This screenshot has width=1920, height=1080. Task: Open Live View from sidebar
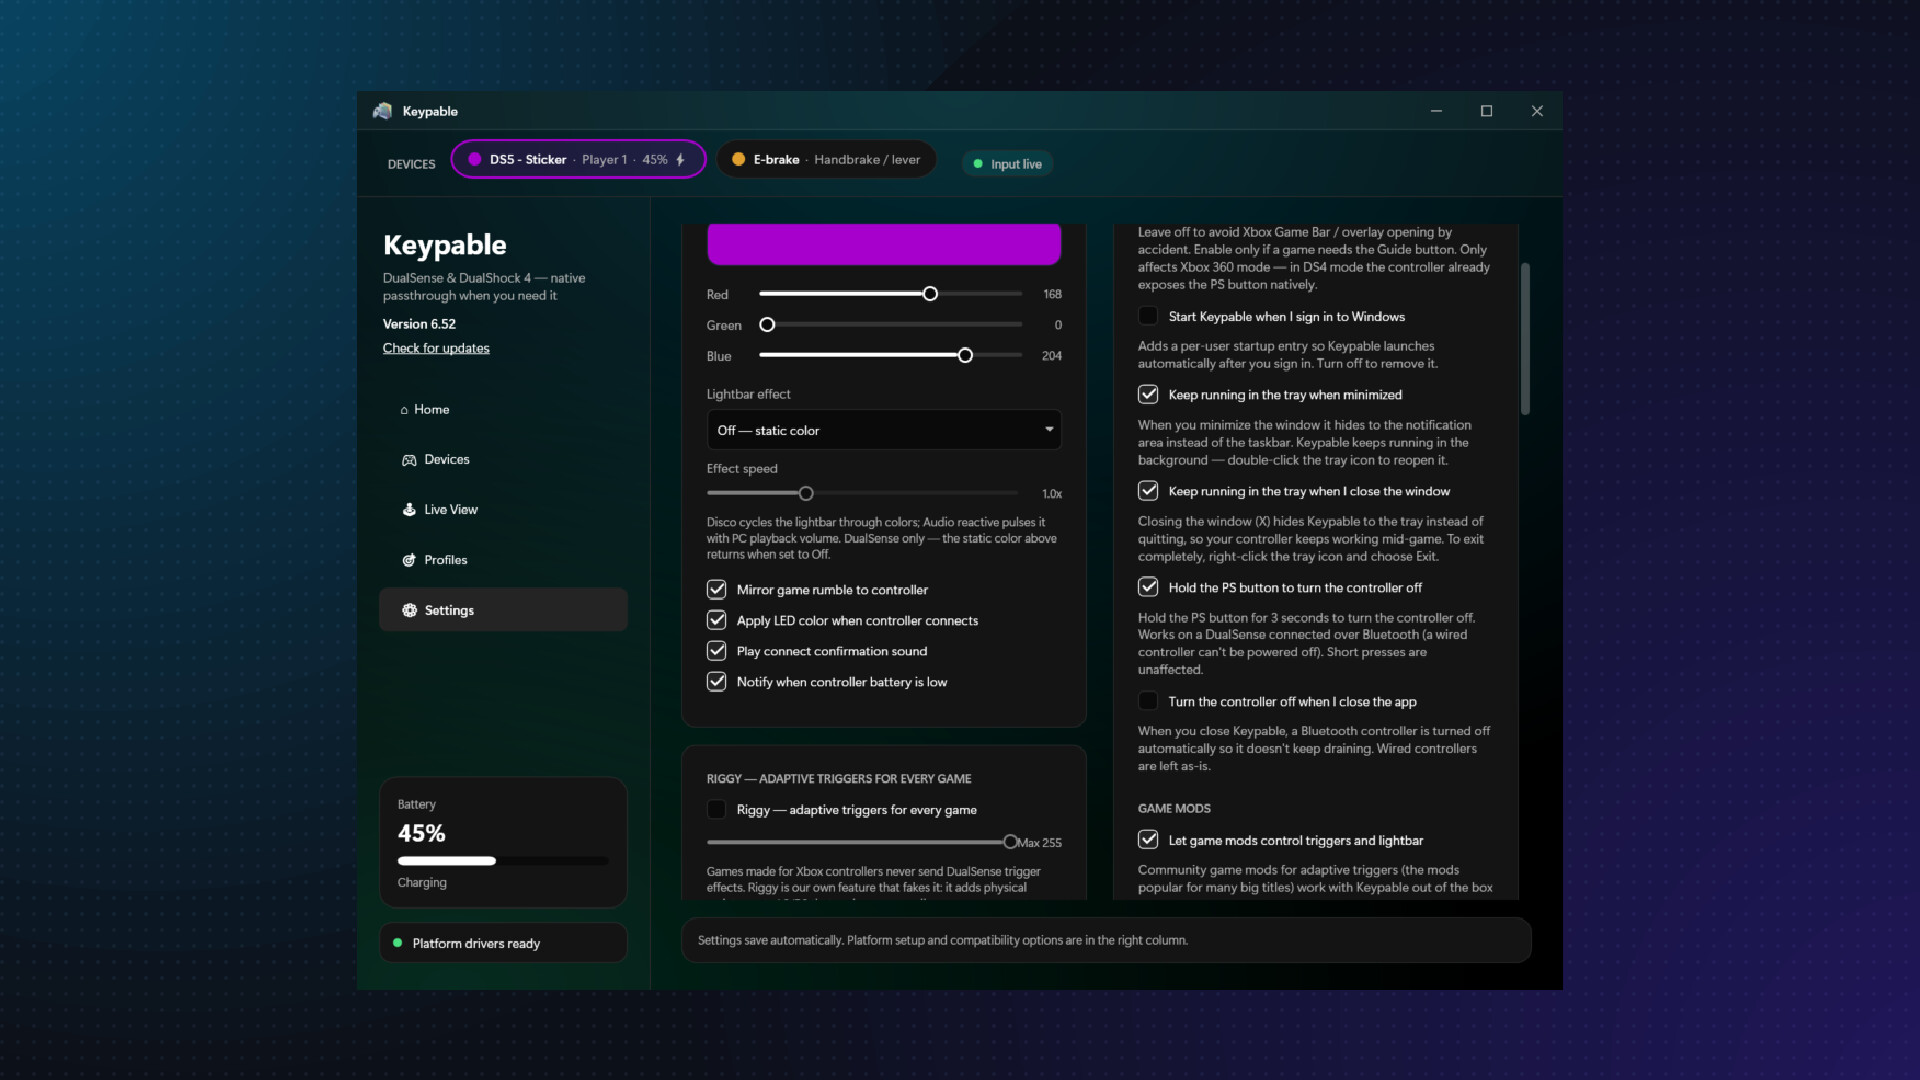tap(503, 510)
